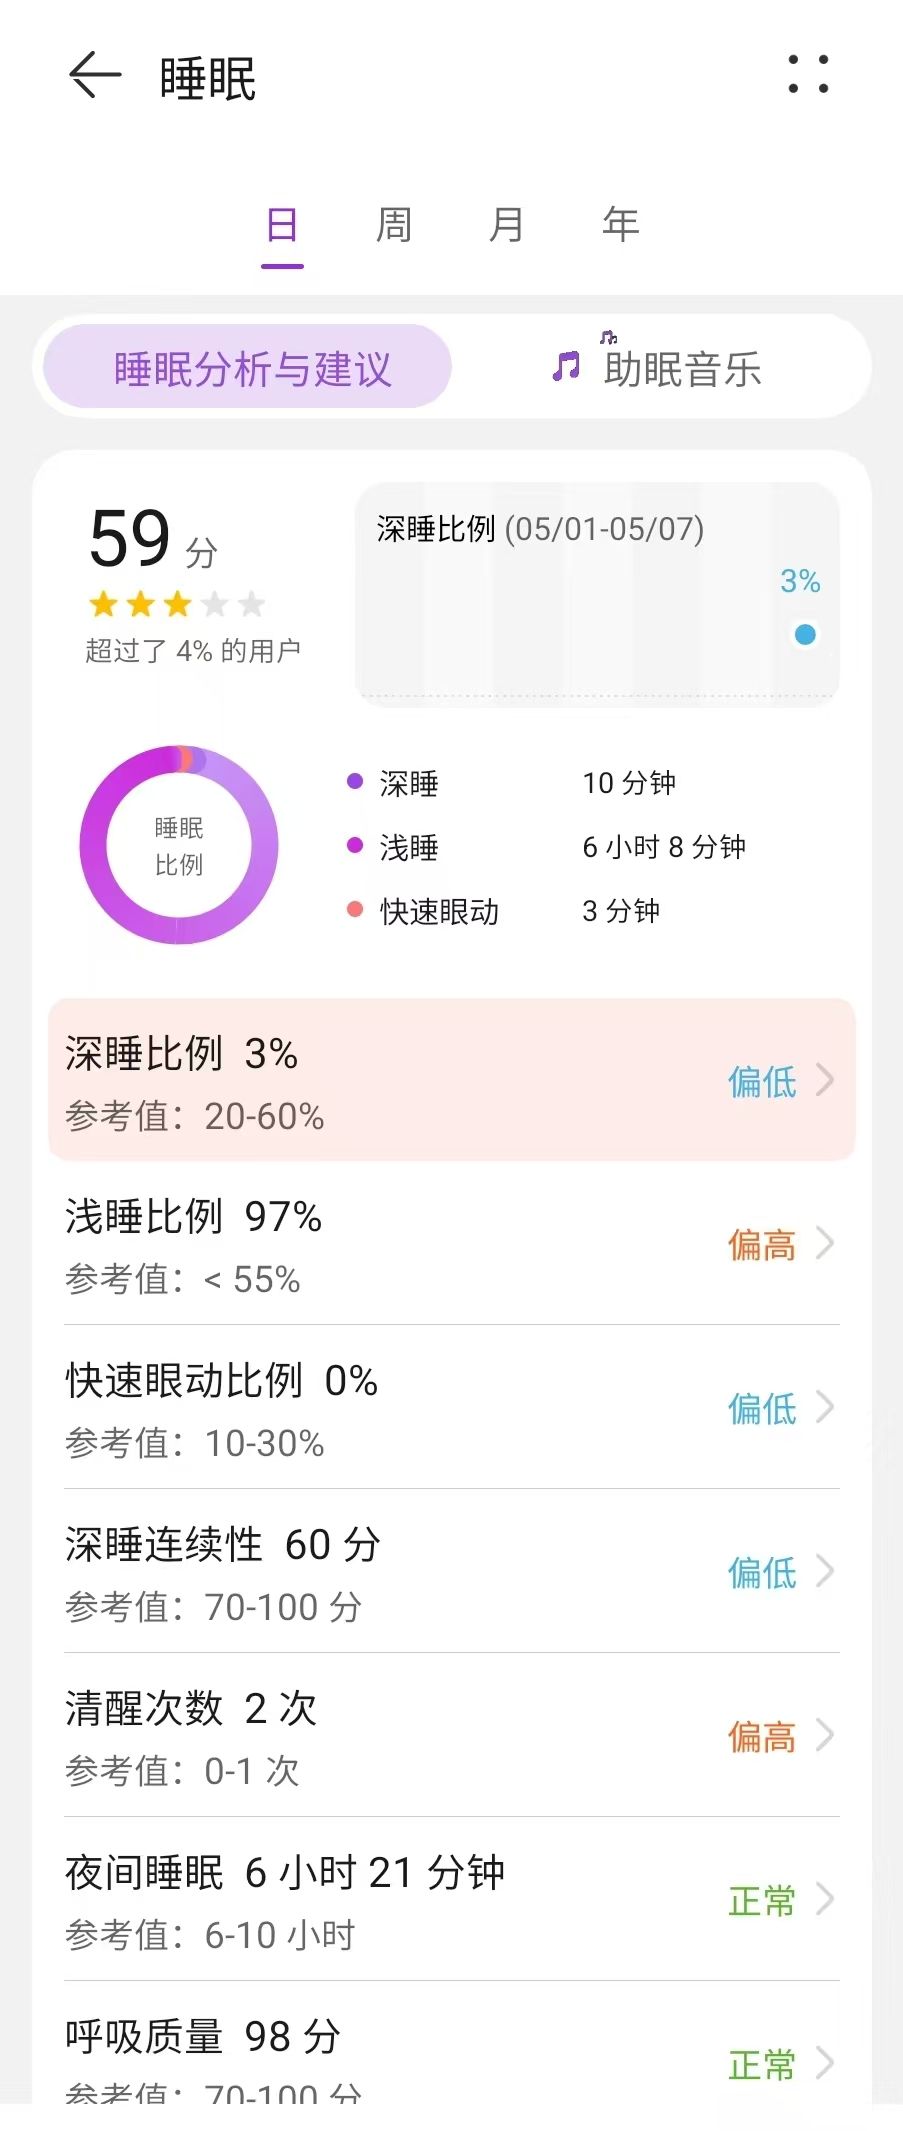903x2131 pixels.
Task: Switch to the 月 tab
Action: (507, 225)
